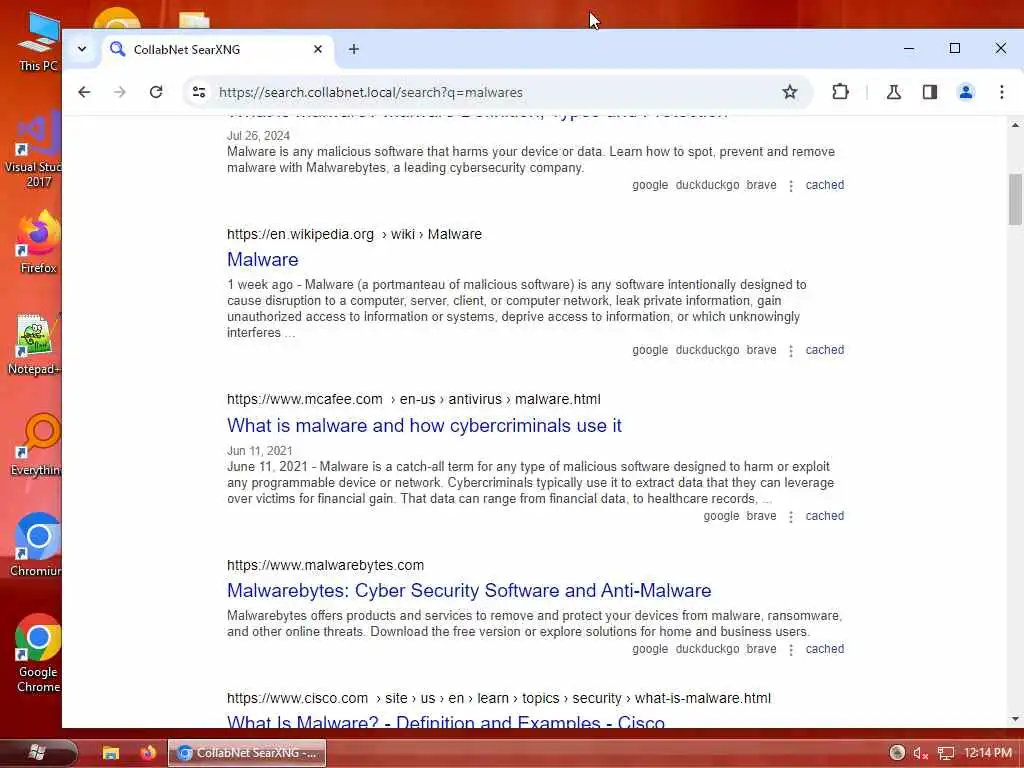Open What is malware and how cybercriminals use it

[x=424, y=425]
